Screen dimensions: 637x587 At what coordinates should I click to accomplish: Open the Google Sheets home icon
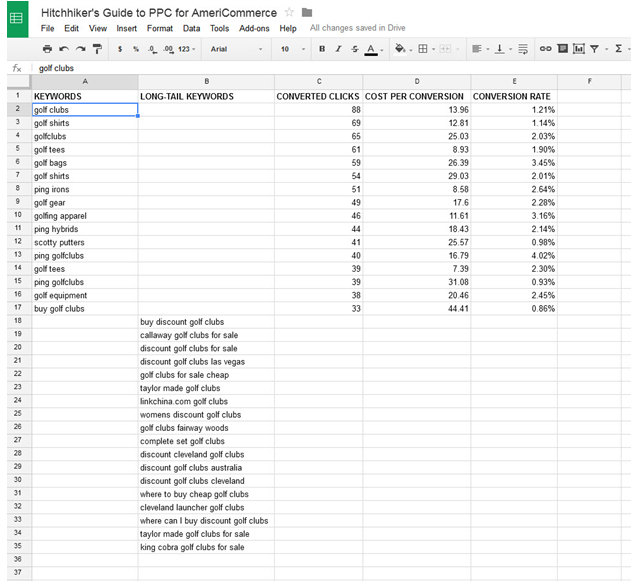click(17, 19)
